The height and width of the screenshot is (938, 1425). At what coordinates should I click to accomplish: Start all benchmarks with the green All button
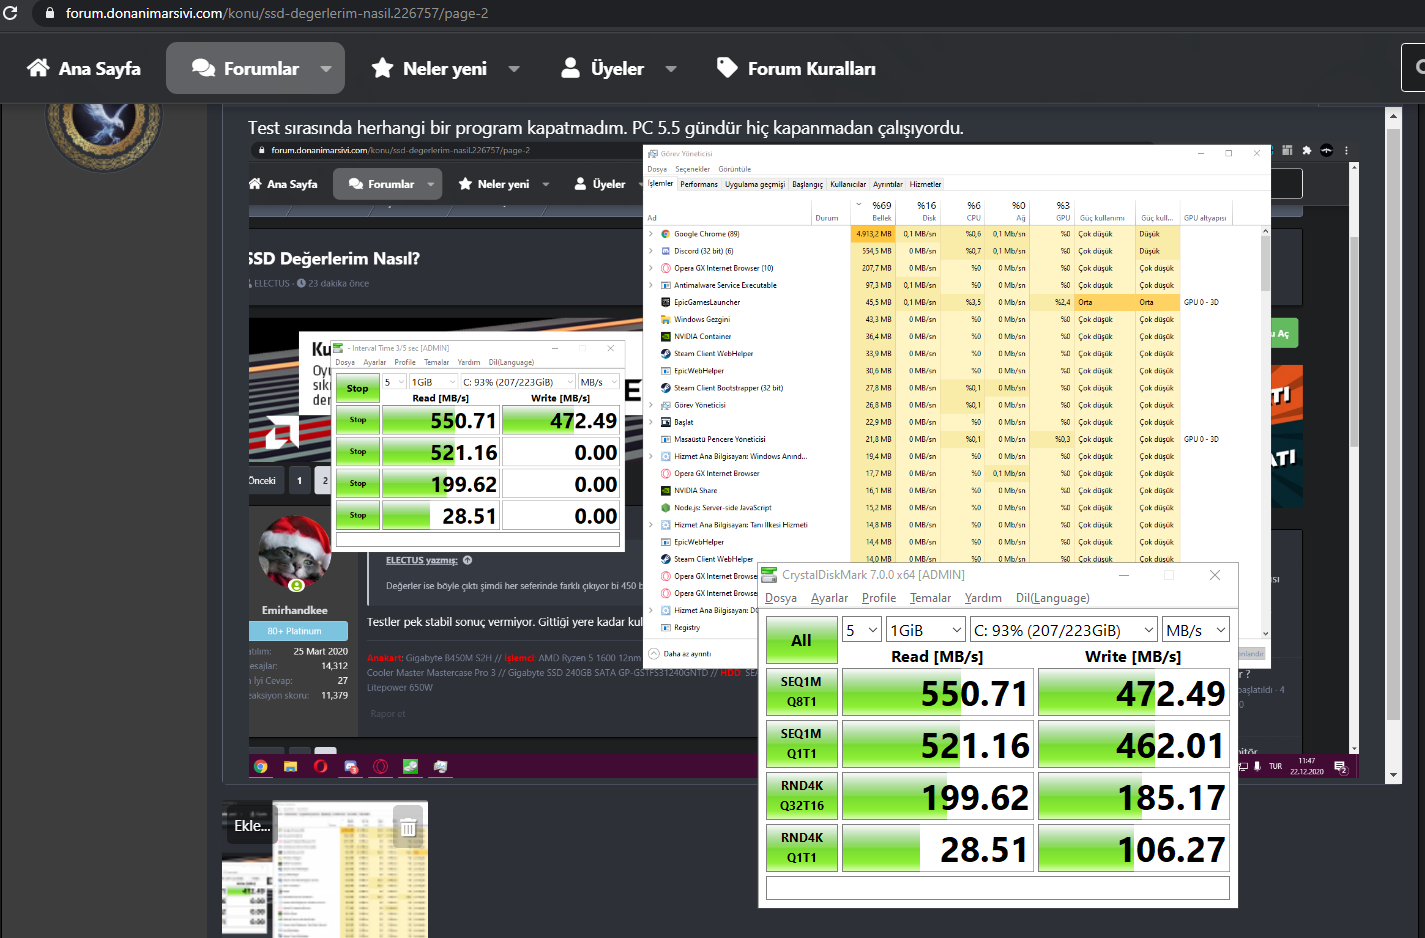click(x=801, y=640)
